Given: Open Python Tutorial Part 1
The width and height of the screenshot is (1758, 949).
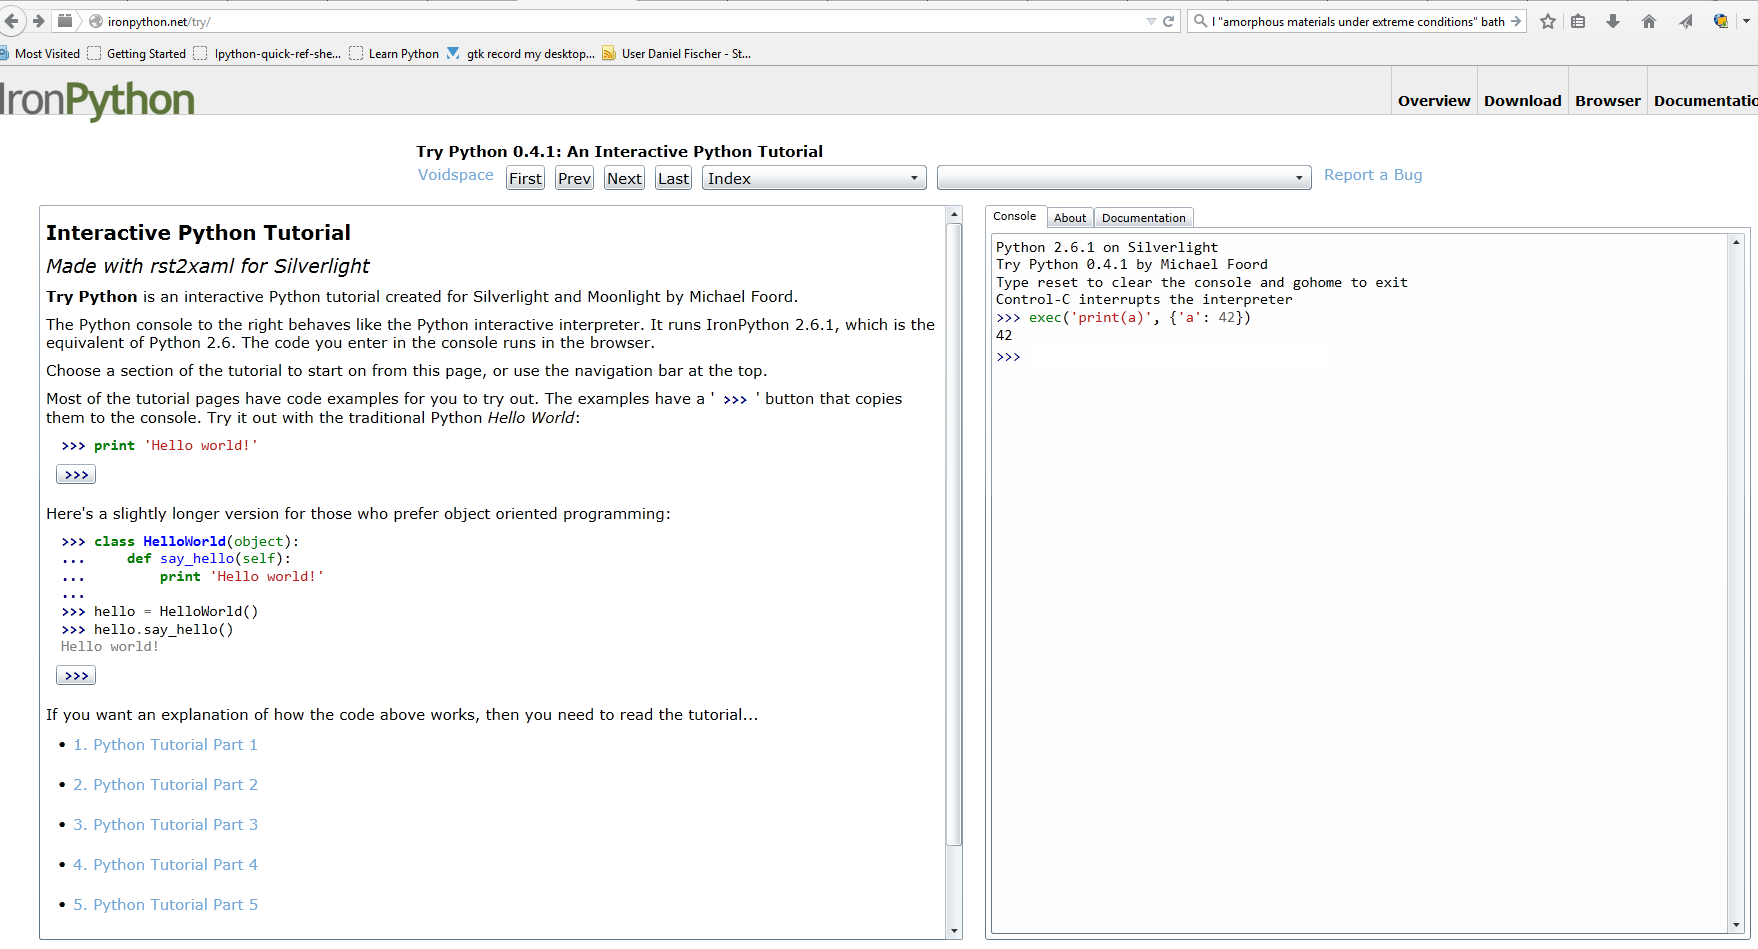Looking at the screenshot, I should click(x=165, y=745).
